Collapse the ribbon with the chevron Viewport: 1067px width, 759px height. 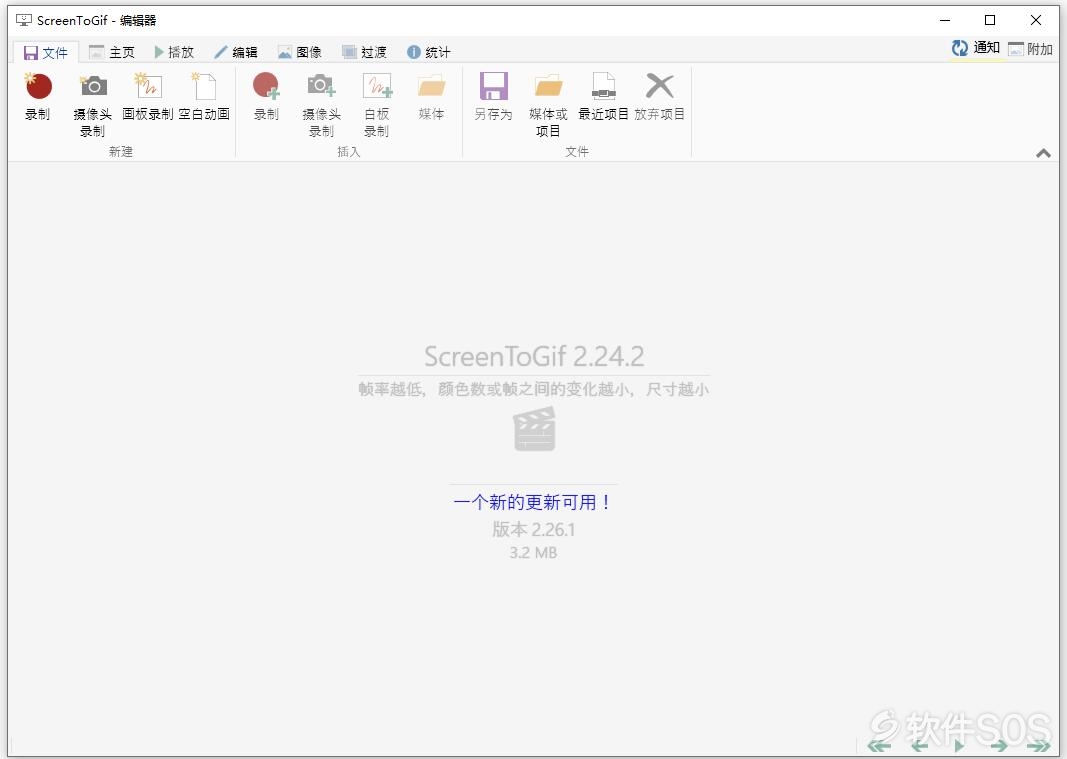1043,153
